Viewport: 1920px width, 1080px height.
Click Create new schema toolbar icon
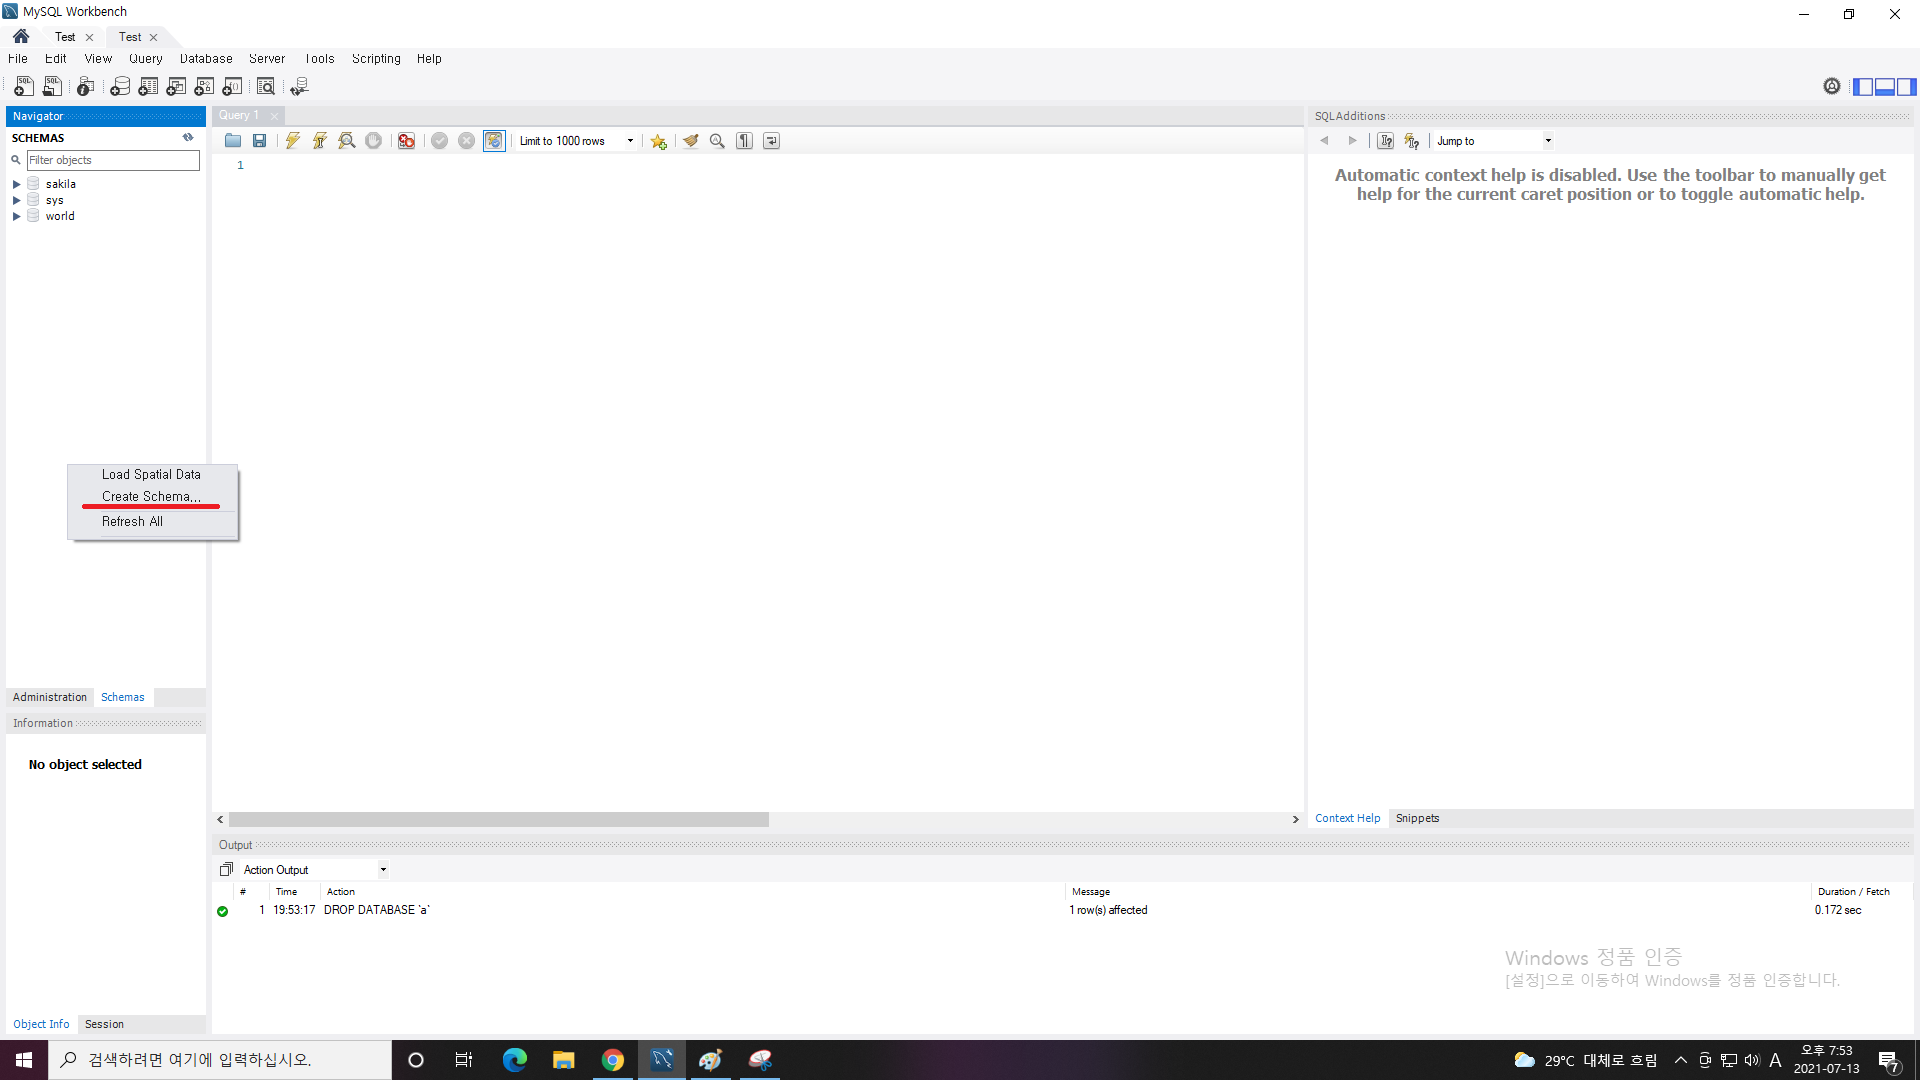tap(120, 87)
